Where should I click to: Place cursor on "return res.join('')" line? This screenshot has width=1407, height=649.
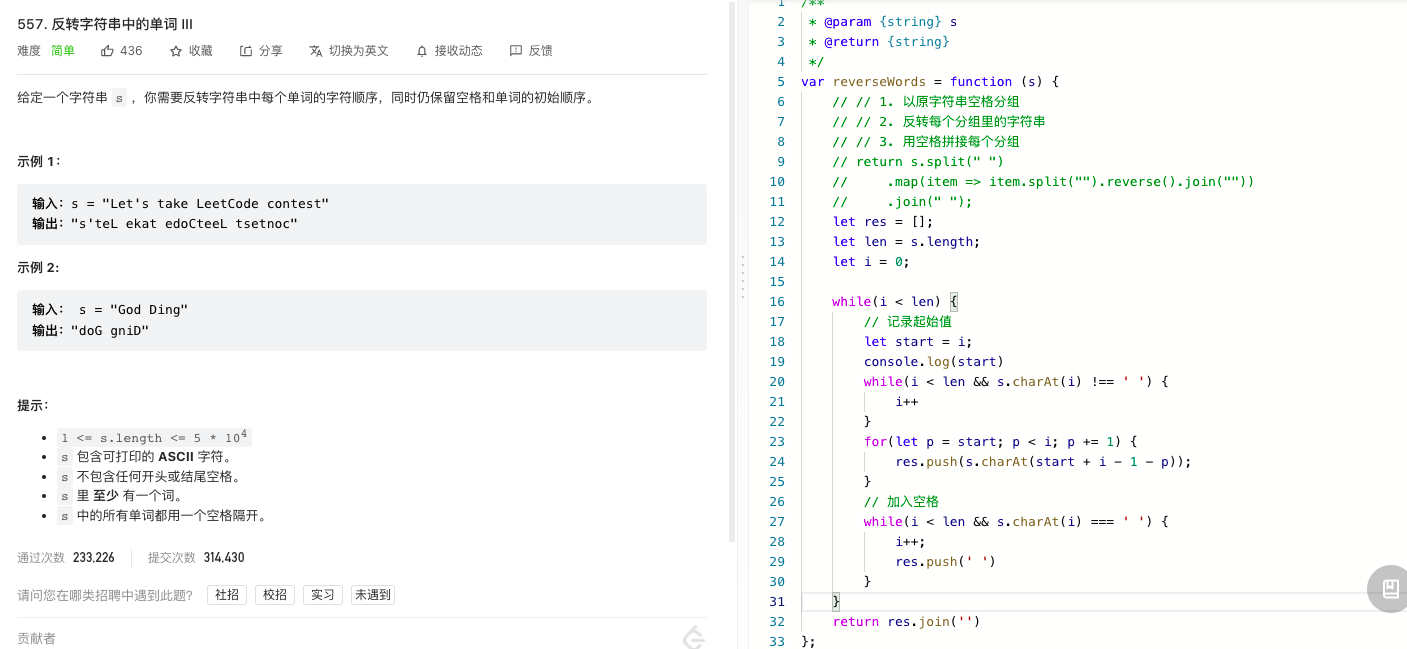(x=907, y=621)
